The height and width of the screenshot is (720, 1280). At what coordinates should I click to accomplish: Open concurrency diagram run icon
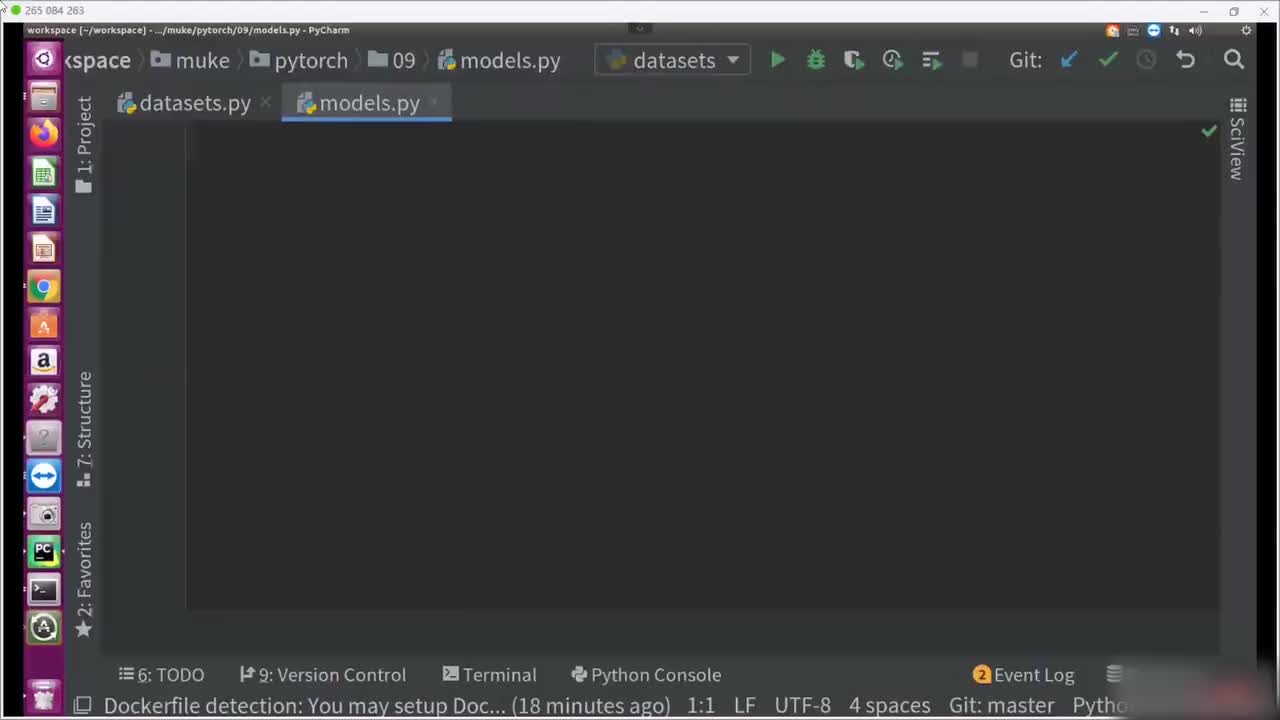pyautogui.click(x=932, y=61)
